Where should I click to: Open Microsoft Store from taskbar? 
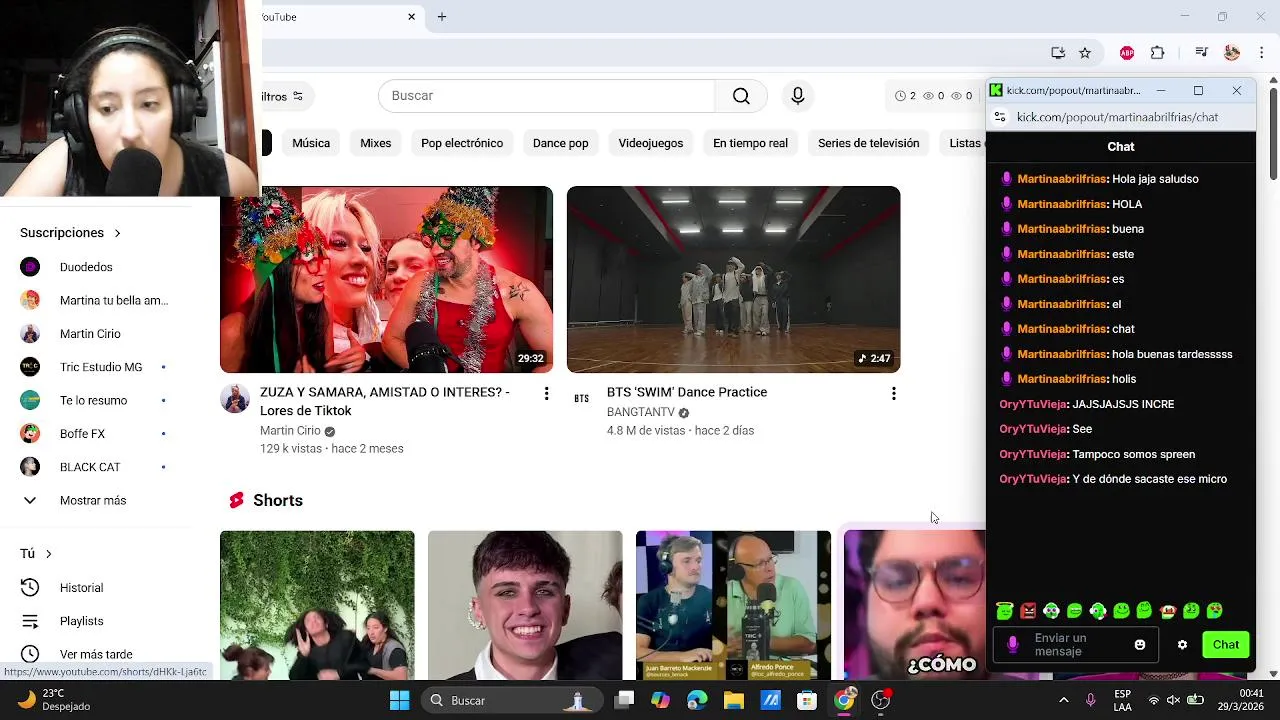(807, 700)
